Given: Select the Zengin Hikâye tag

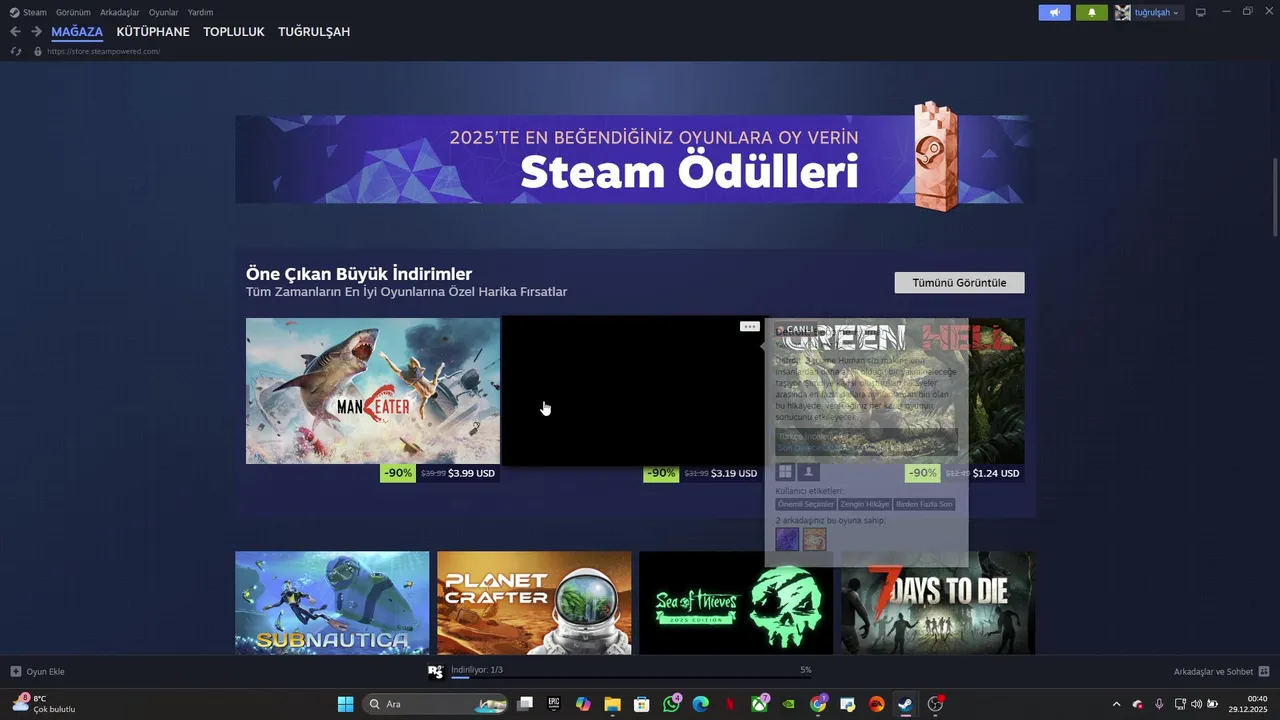Looking at the screenshot, I should tap(864, 504).
